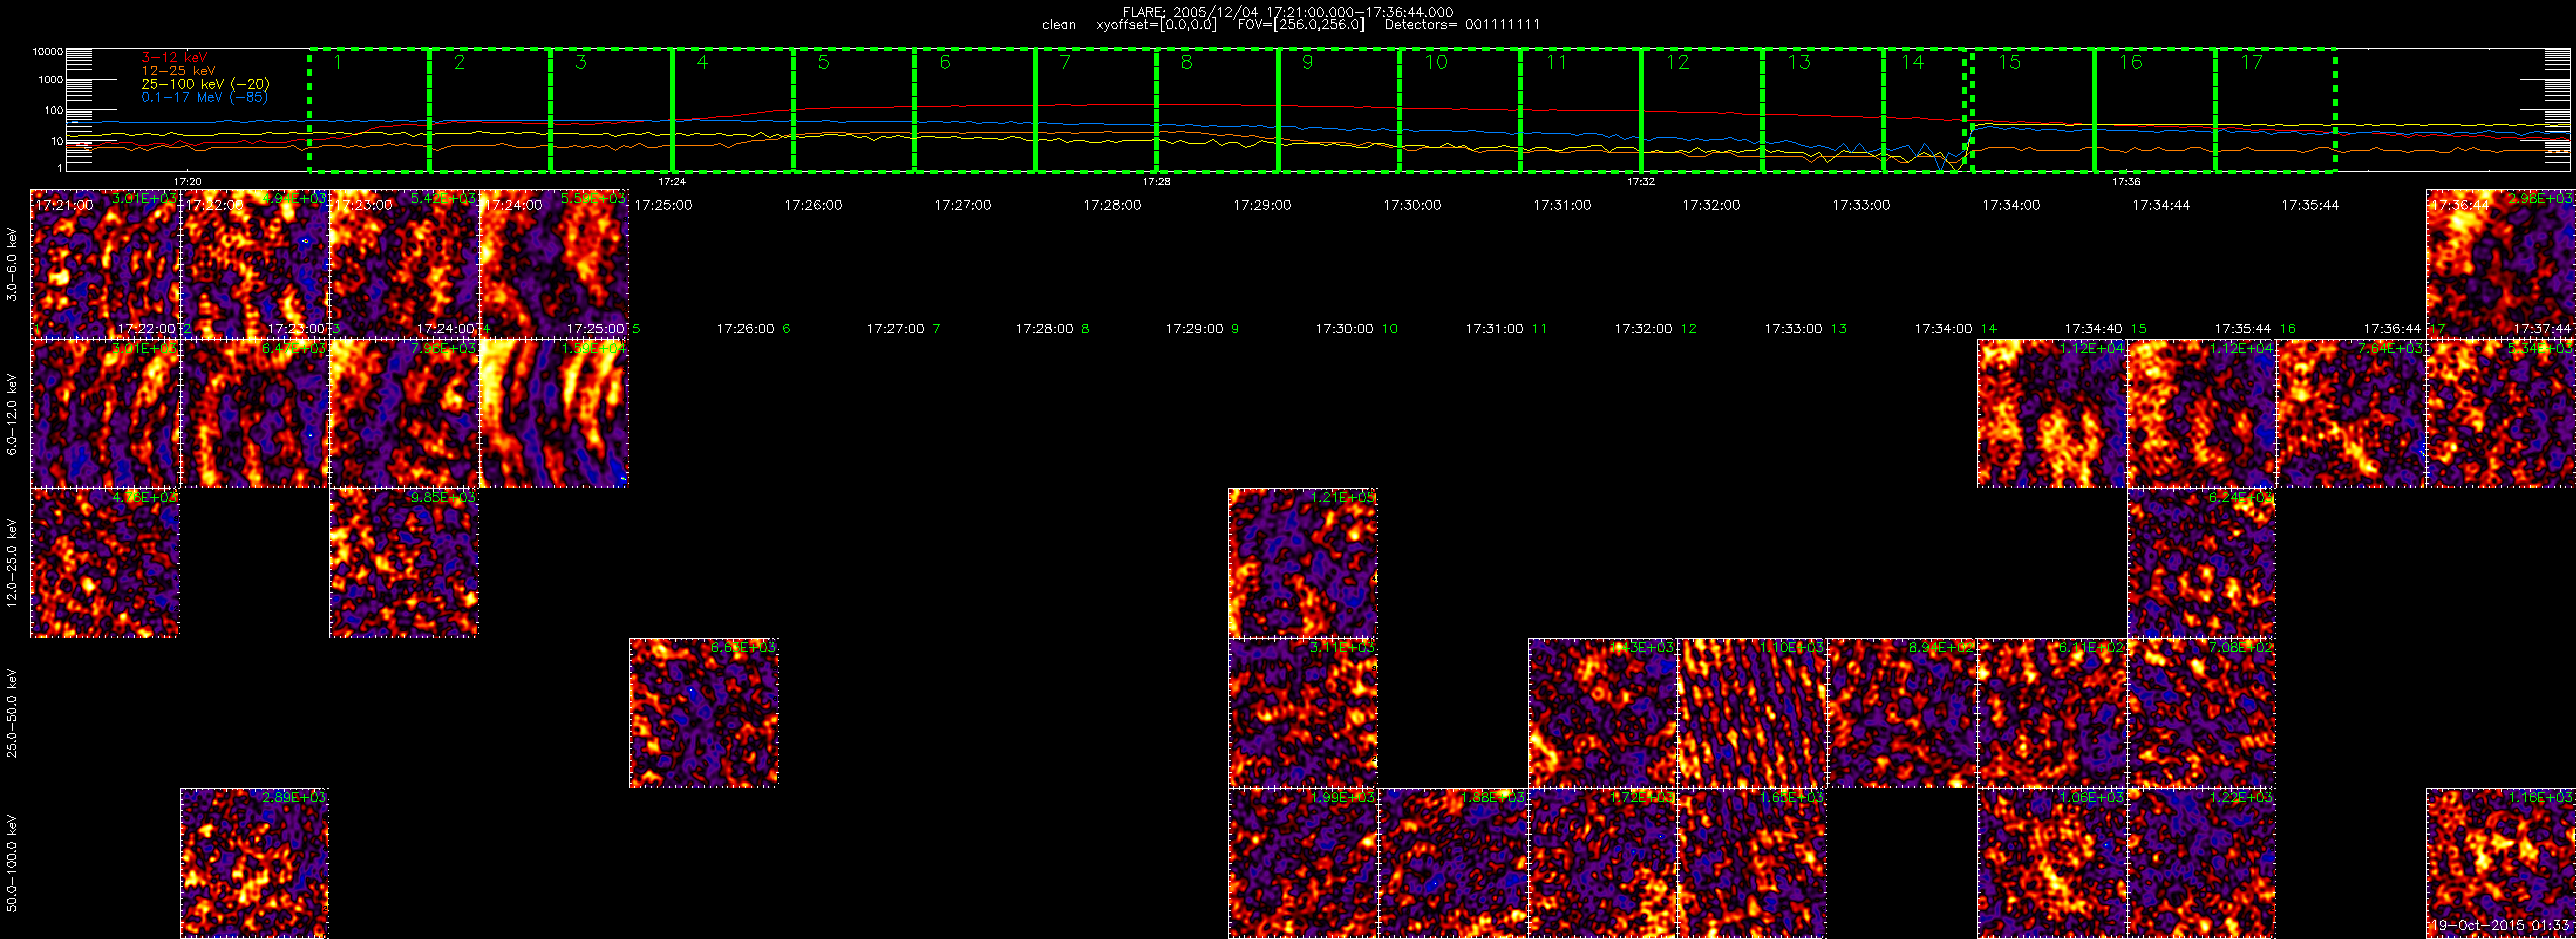Click the orange 12-25 keV legend entry
Viewport: 2576px width, 939px height.
click(178, 71)
